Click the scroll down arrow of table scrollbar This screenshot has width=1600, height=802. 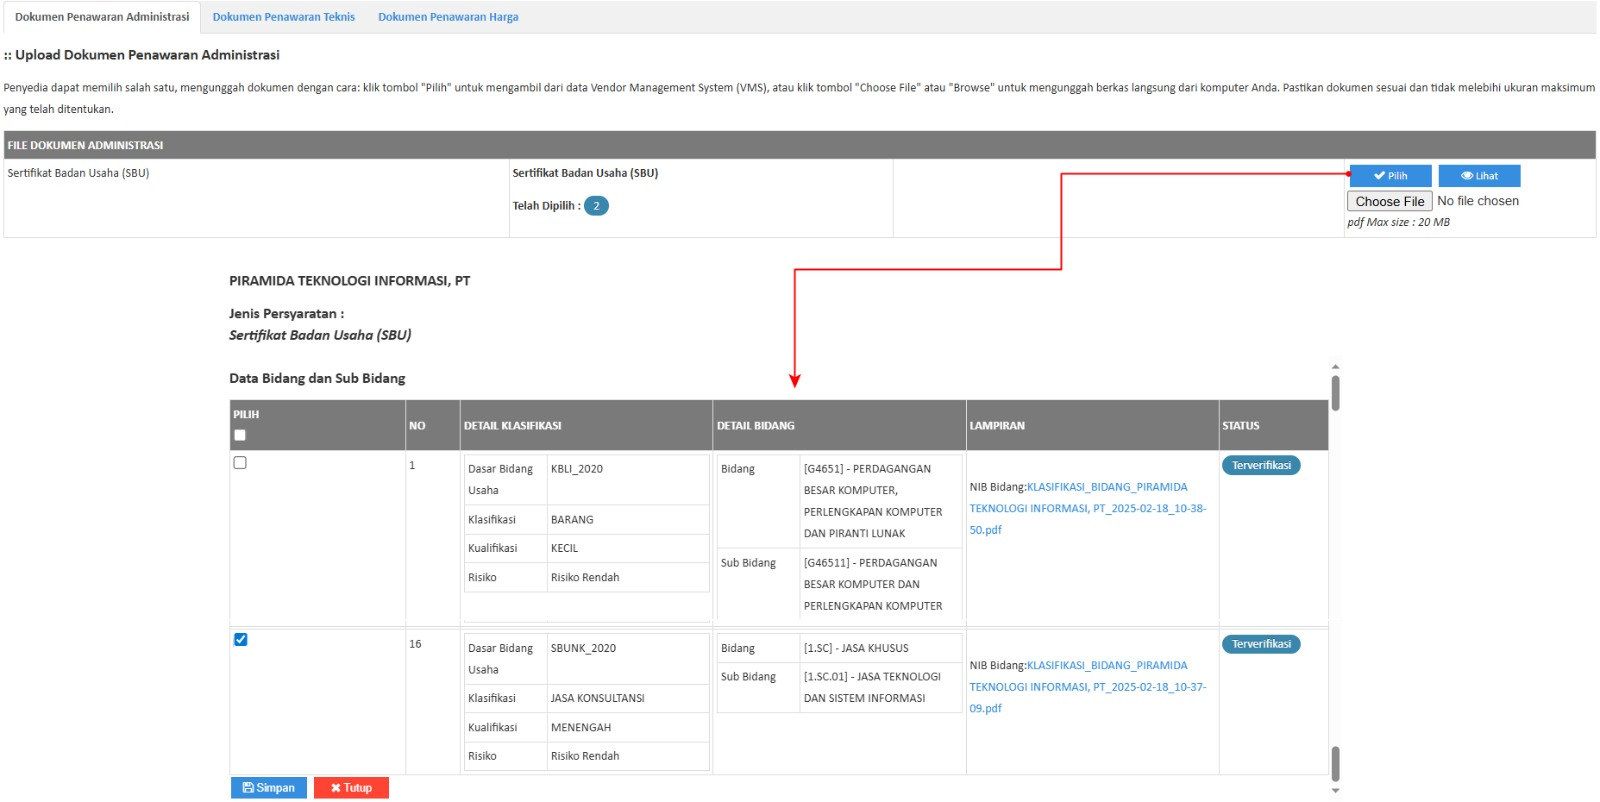[x=1335, y=791]
